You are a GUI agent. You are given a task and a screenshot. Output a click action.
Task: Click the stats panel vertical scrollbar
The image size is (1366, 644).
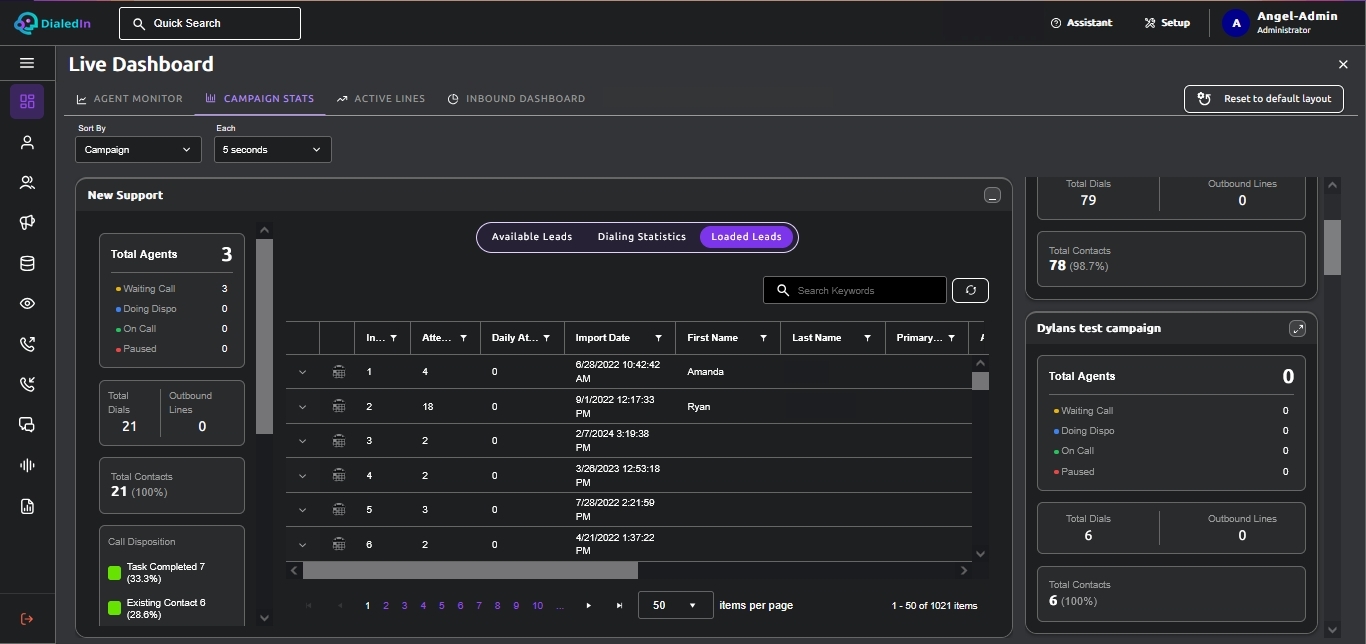pos(264,337)
